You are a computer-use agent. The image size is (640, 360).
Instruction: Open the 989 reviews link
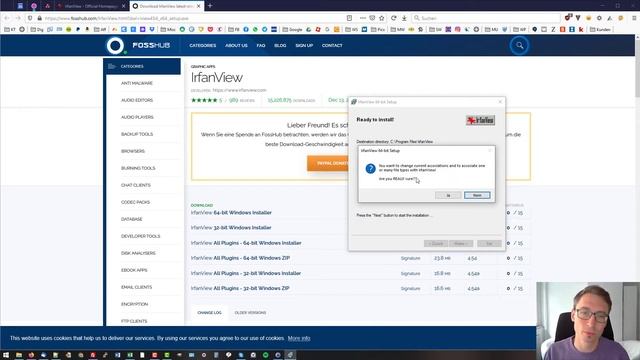coord(241,100)
